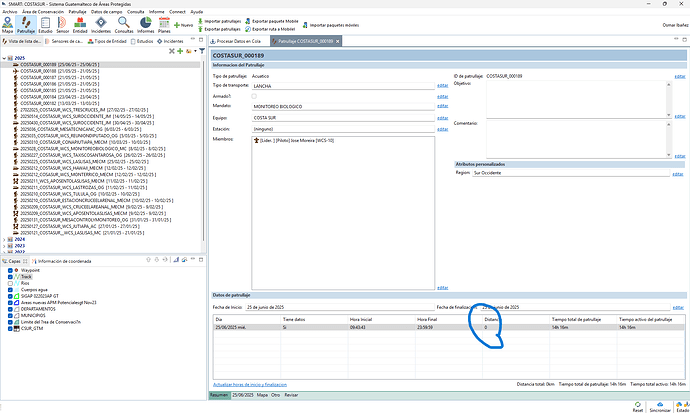Viewport: 690px width, 413px height.
Task: Expand the 2023 patrol tree node
Action: pos(5,246)
